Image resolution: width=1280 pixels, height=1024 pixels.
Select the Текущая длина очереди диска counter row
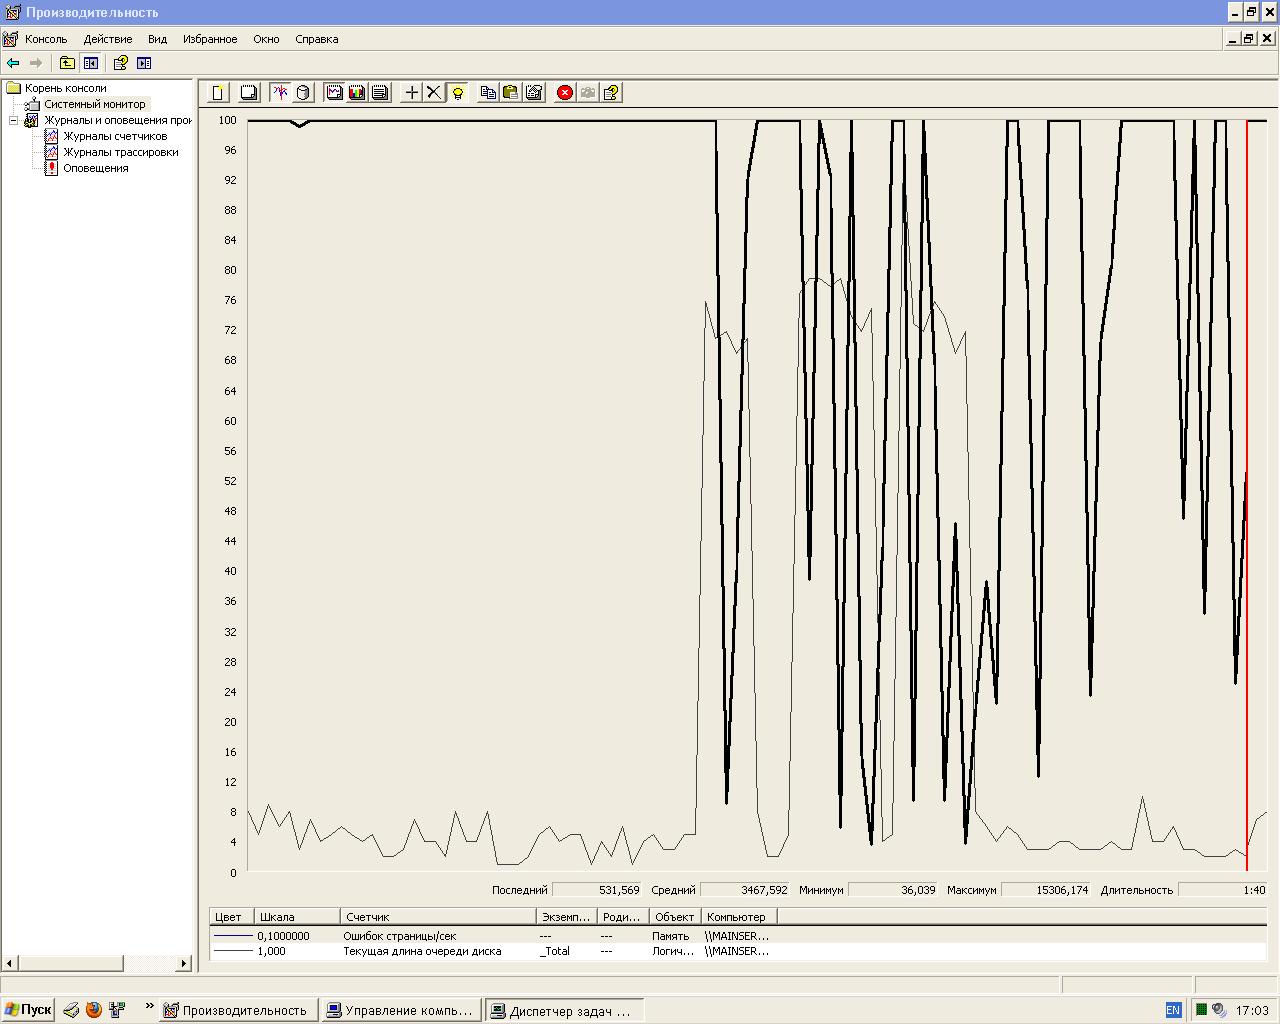[x=422, y=951]
